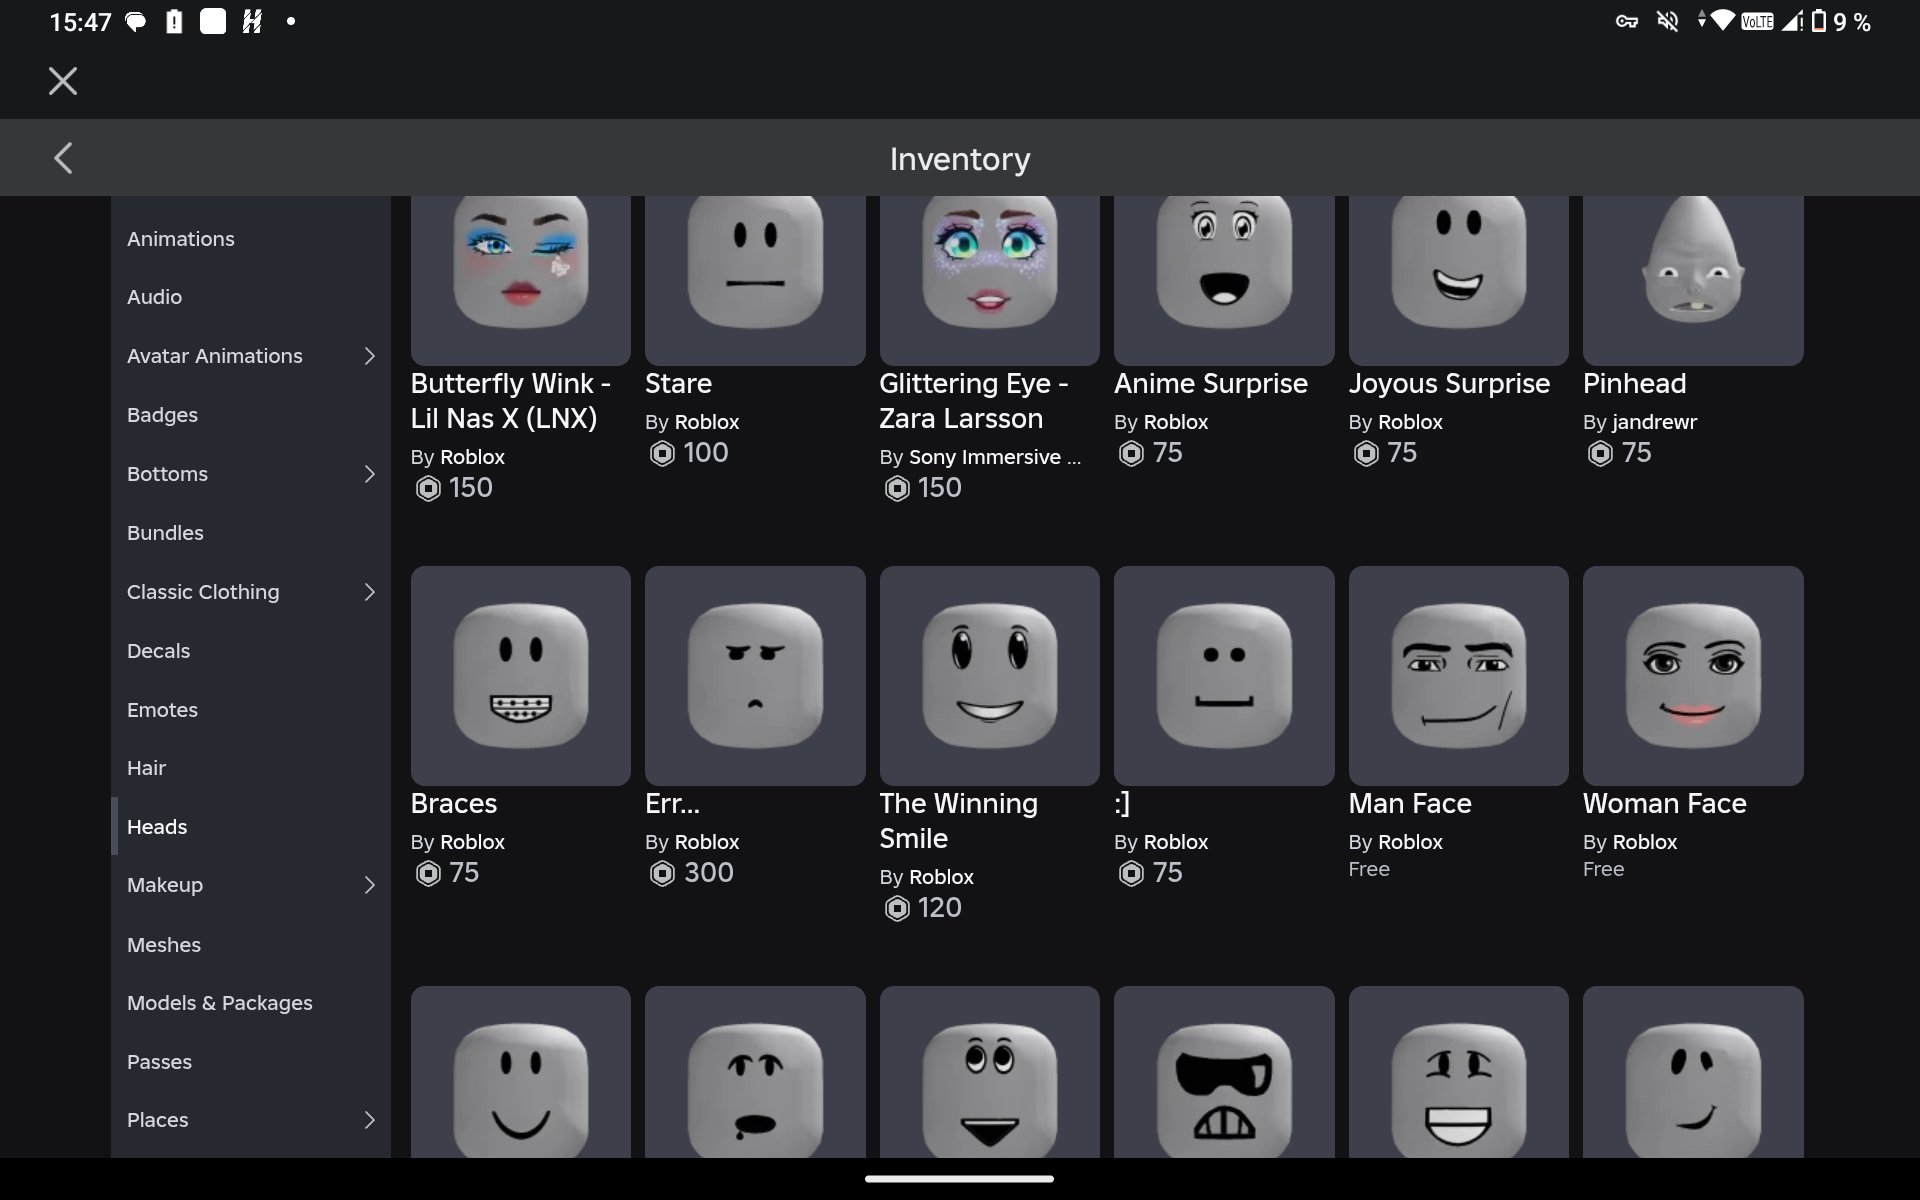Open the Decals category
Screen dimensions: 1920x1200
(x=250, y=651)
